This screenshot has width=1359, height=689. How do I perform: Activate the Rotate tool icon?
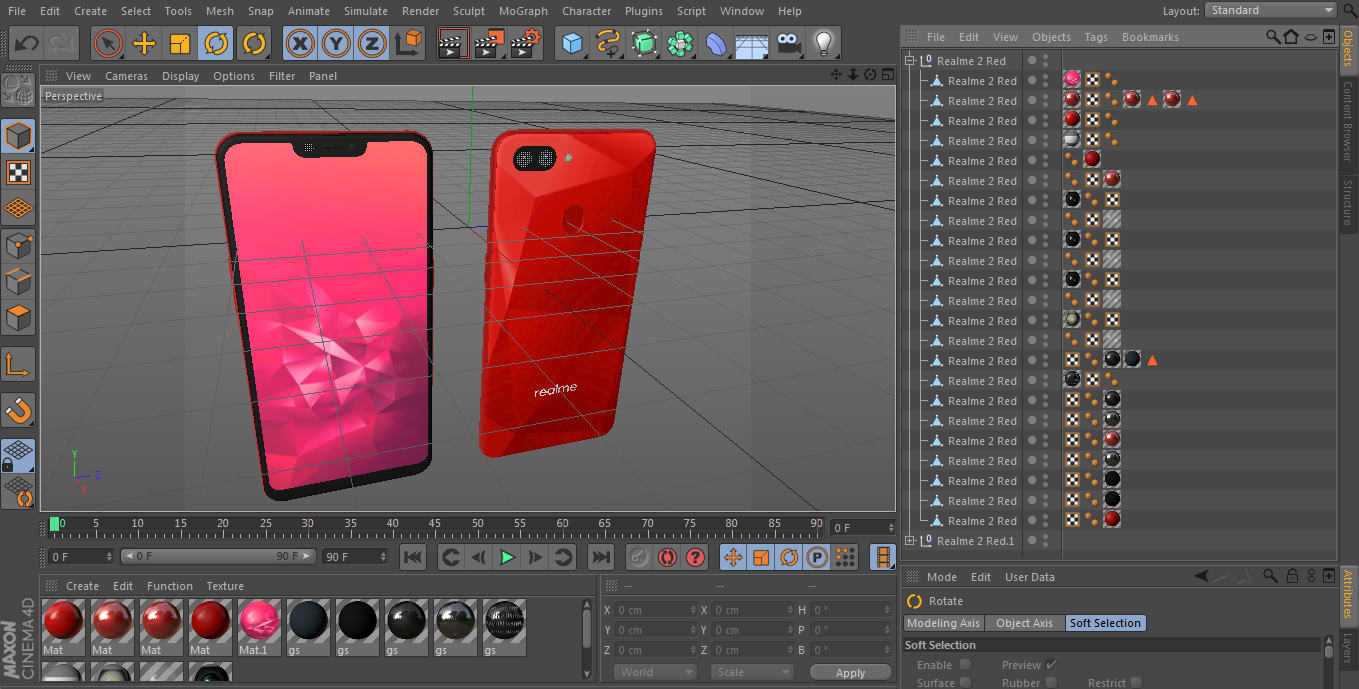coord(216,44)
